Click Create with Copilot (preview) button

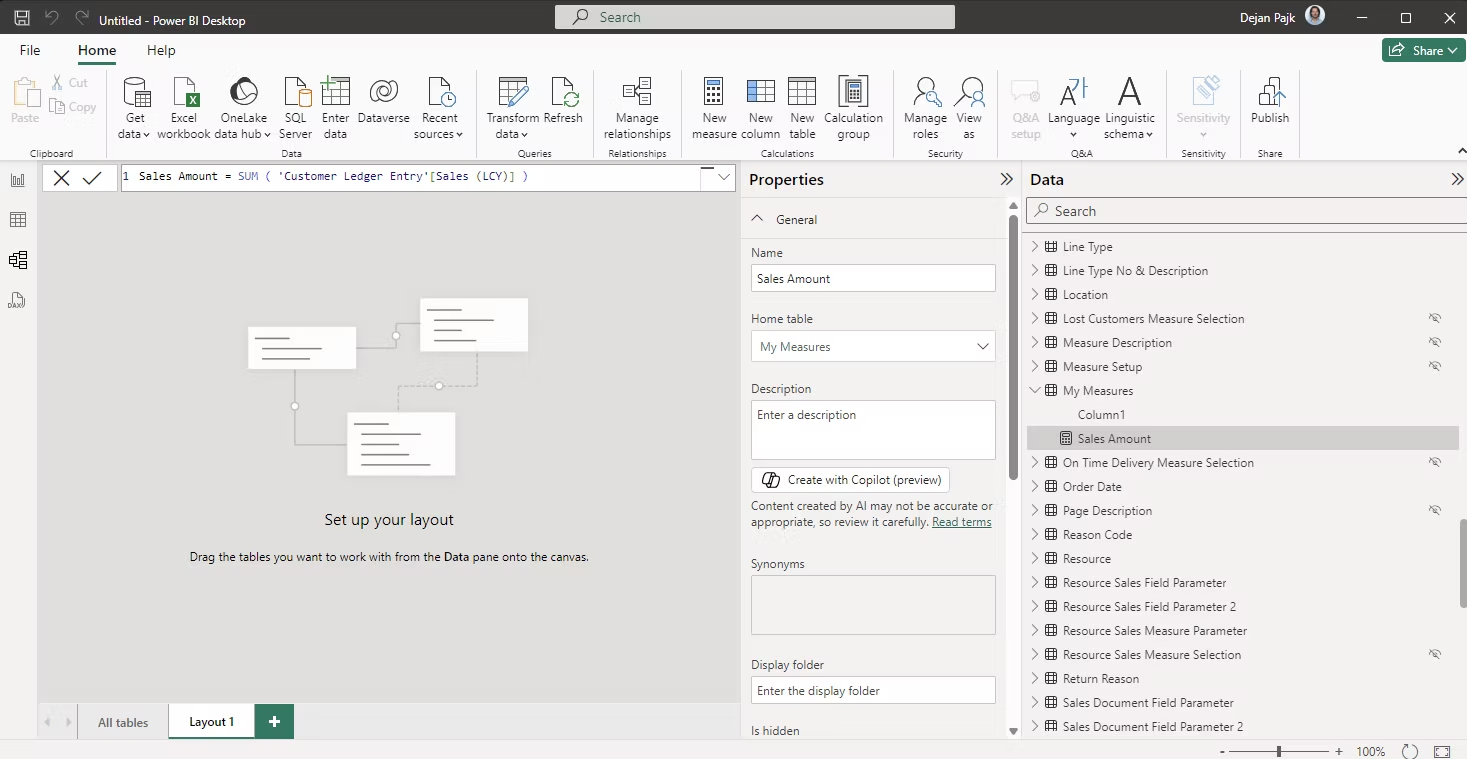pos(851,480)
